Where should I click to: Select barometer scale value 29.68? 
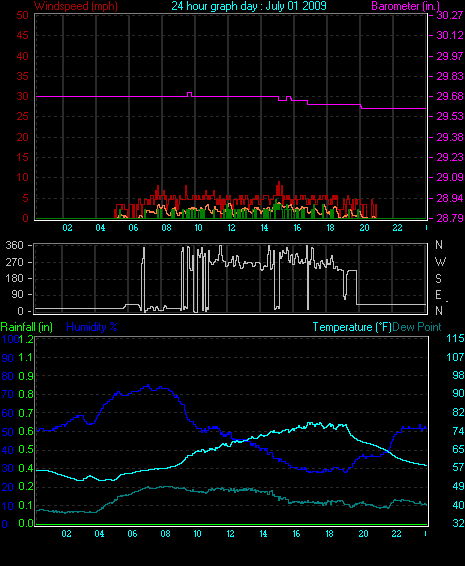click(x=450, y=96)
